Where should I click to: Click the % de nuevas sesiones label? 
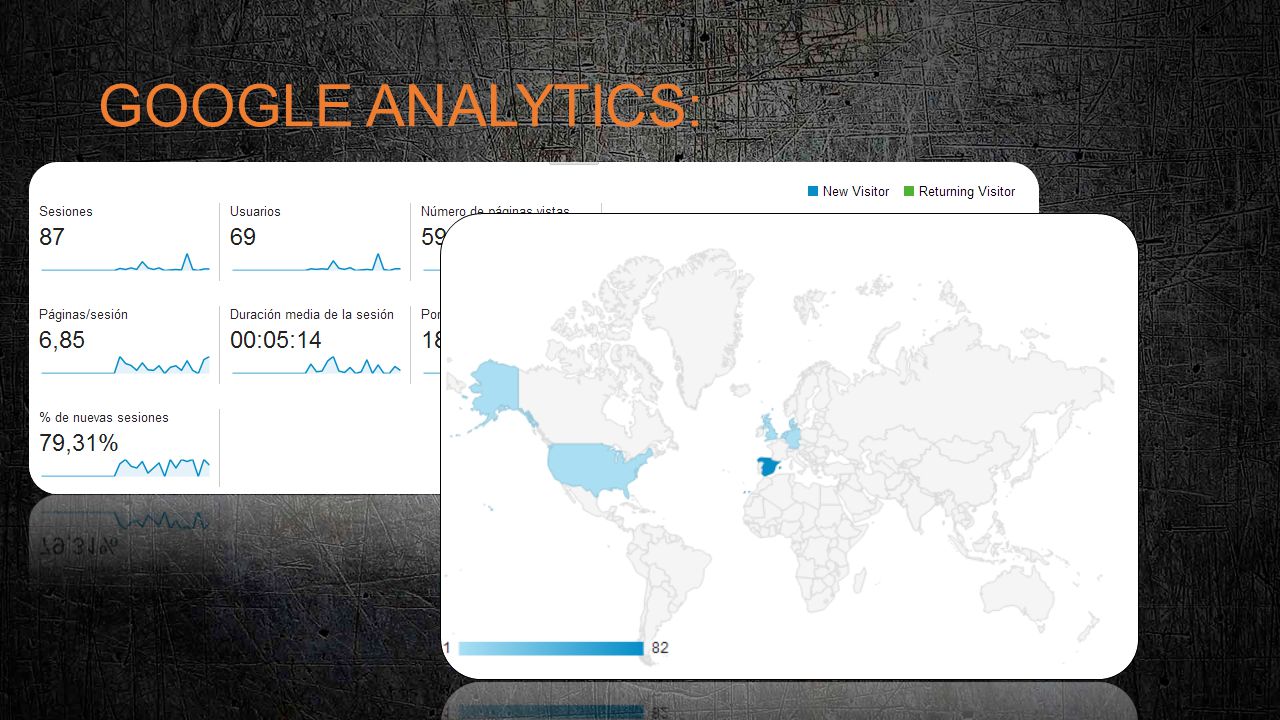pyautogui.click(x=104, y=417)
